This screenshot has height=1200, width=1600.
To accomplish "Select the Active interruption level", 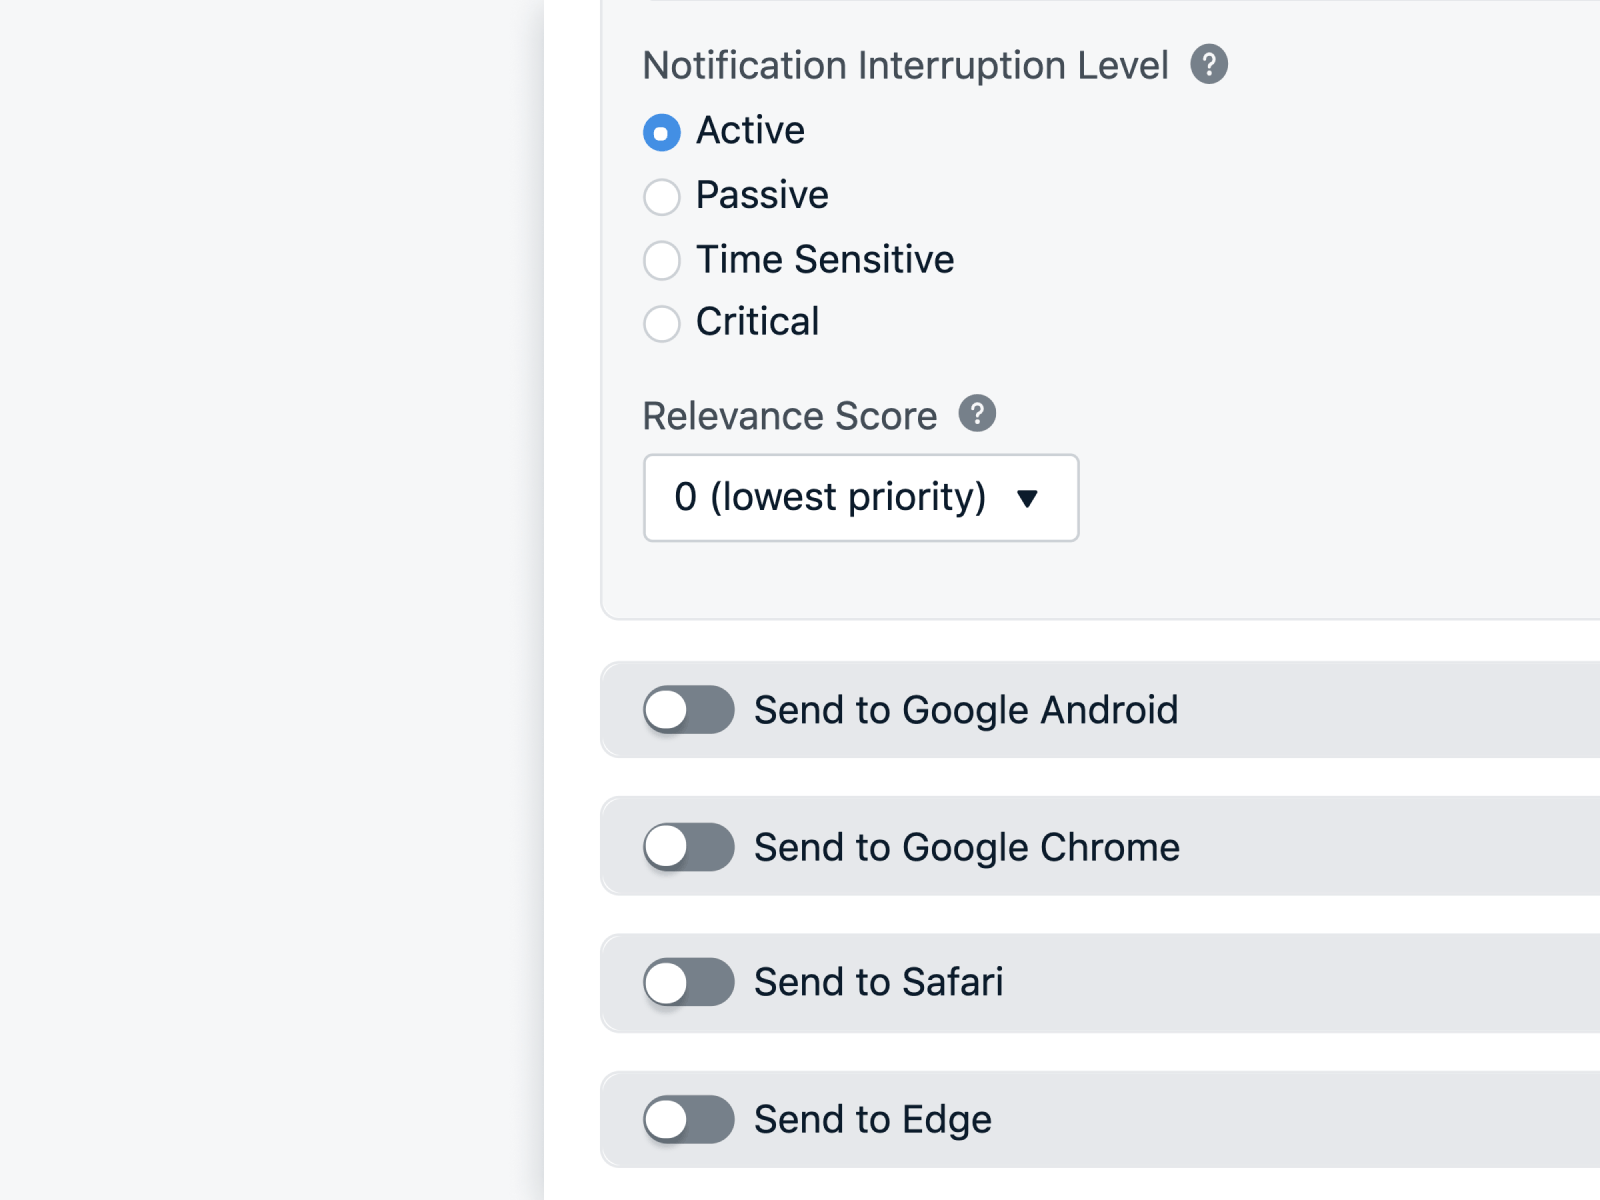I will 661,131.
